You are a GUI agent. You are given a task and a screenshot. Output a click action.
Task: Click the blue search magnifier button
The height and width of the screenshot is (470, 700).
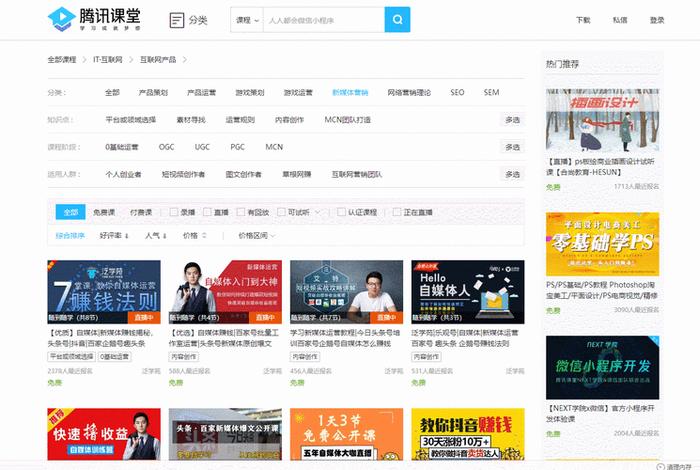[397, 20]
